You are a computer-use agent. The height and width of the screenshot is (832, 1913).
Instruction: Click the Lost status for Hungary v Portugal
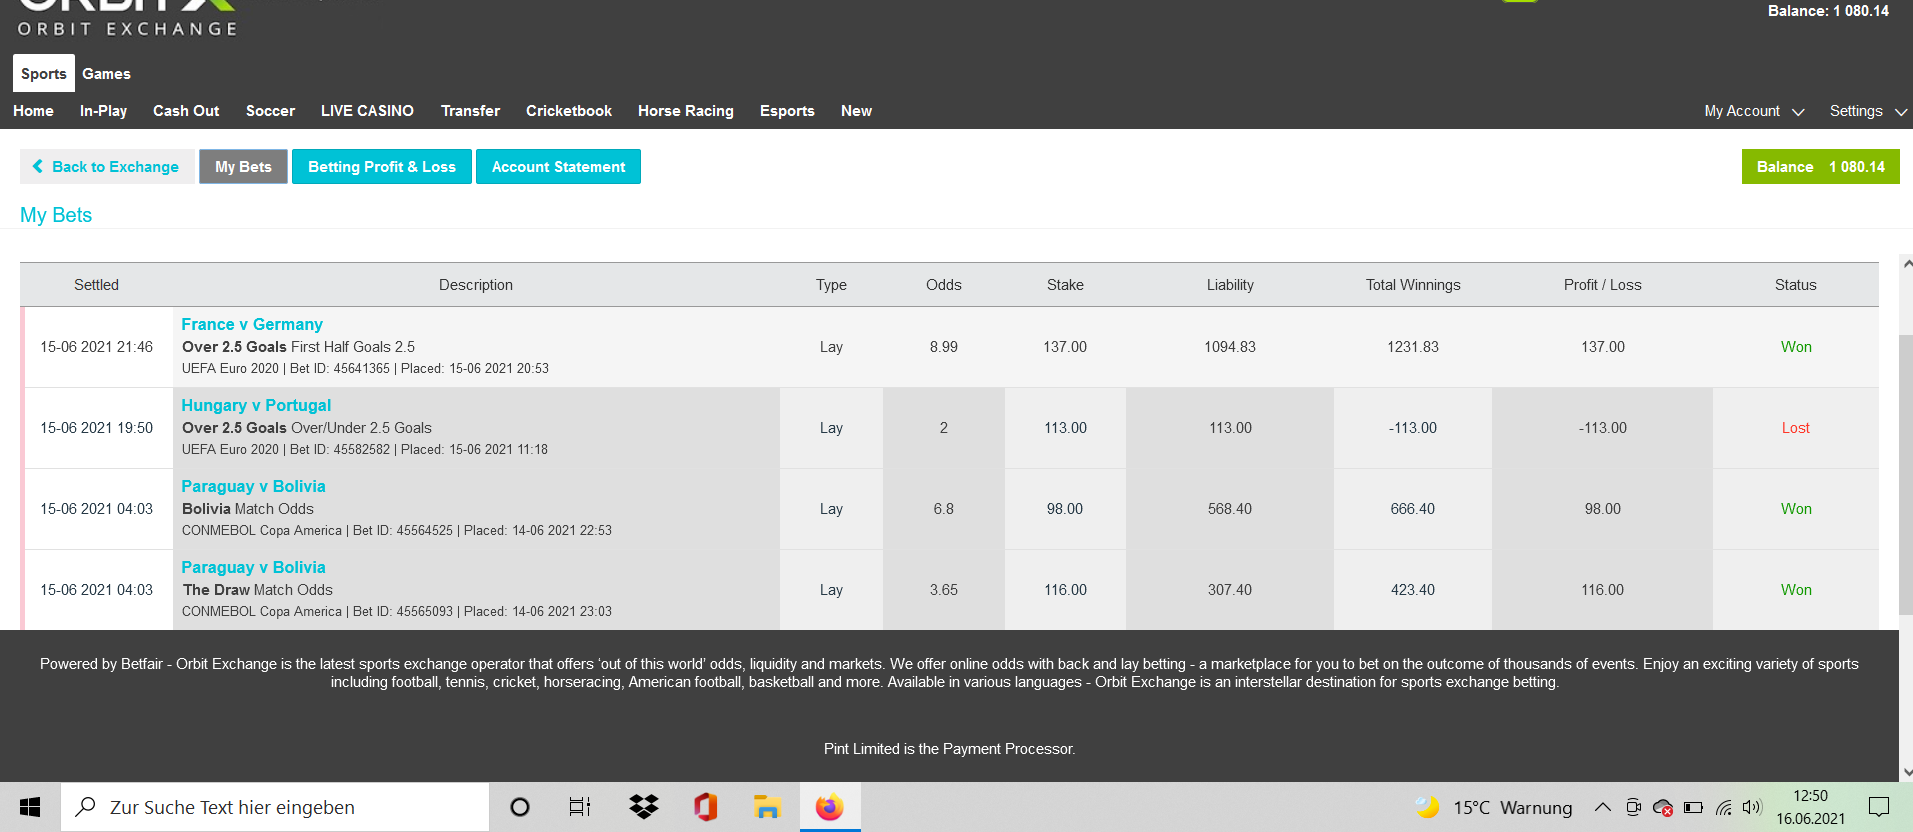[x=1795, y=428]
